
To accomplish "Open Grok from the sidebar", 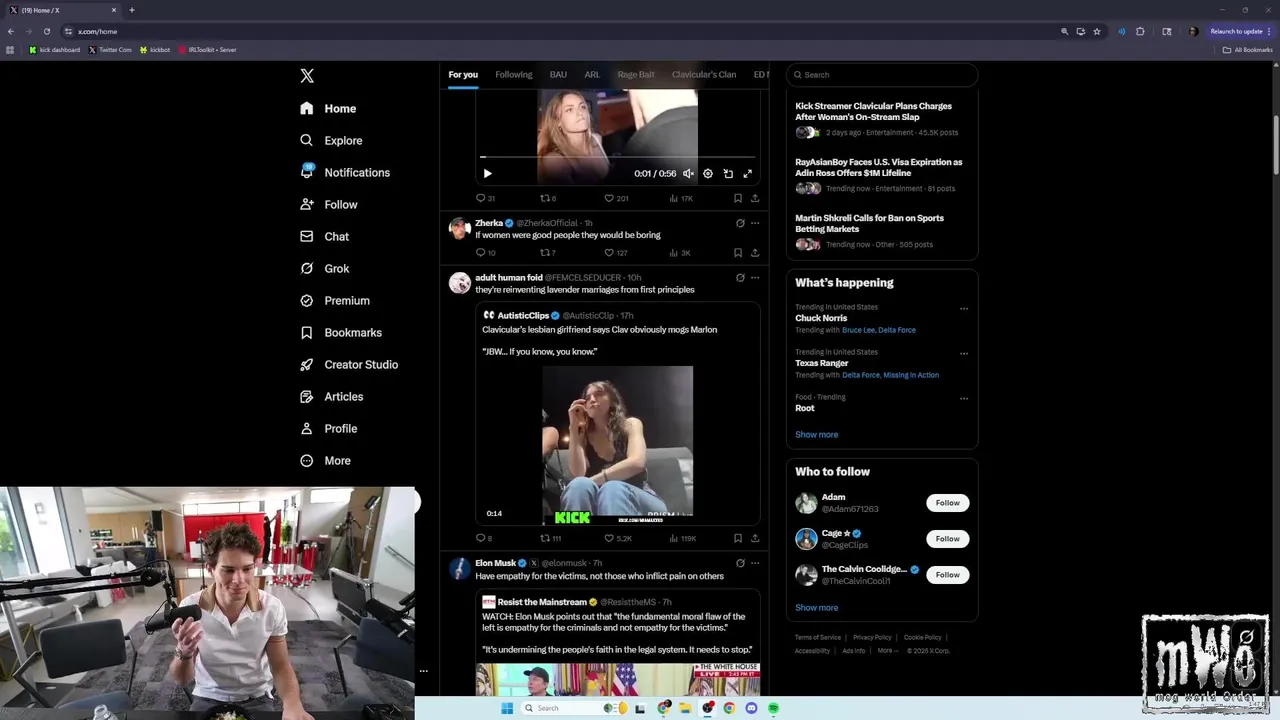I will pos(324,268).
